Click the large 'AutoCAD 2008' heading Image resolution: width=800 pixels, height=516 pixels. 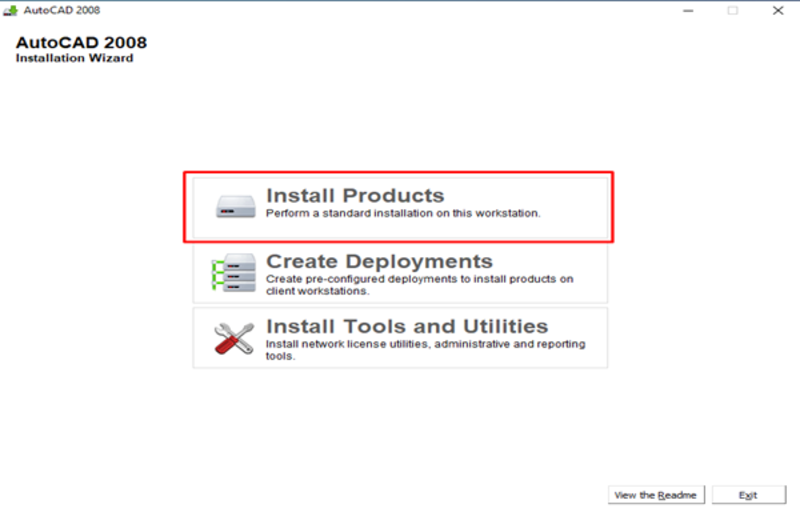[81, 42]
